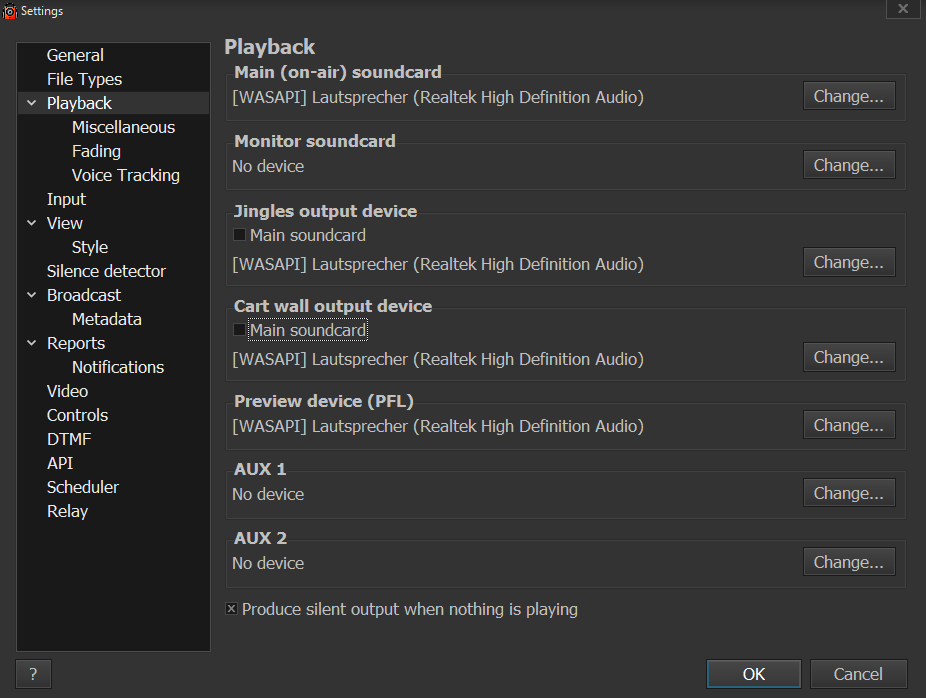926x698 pixels.
Task: Close the Settings window
Action: pyautogui.click(x=903, y=9)
